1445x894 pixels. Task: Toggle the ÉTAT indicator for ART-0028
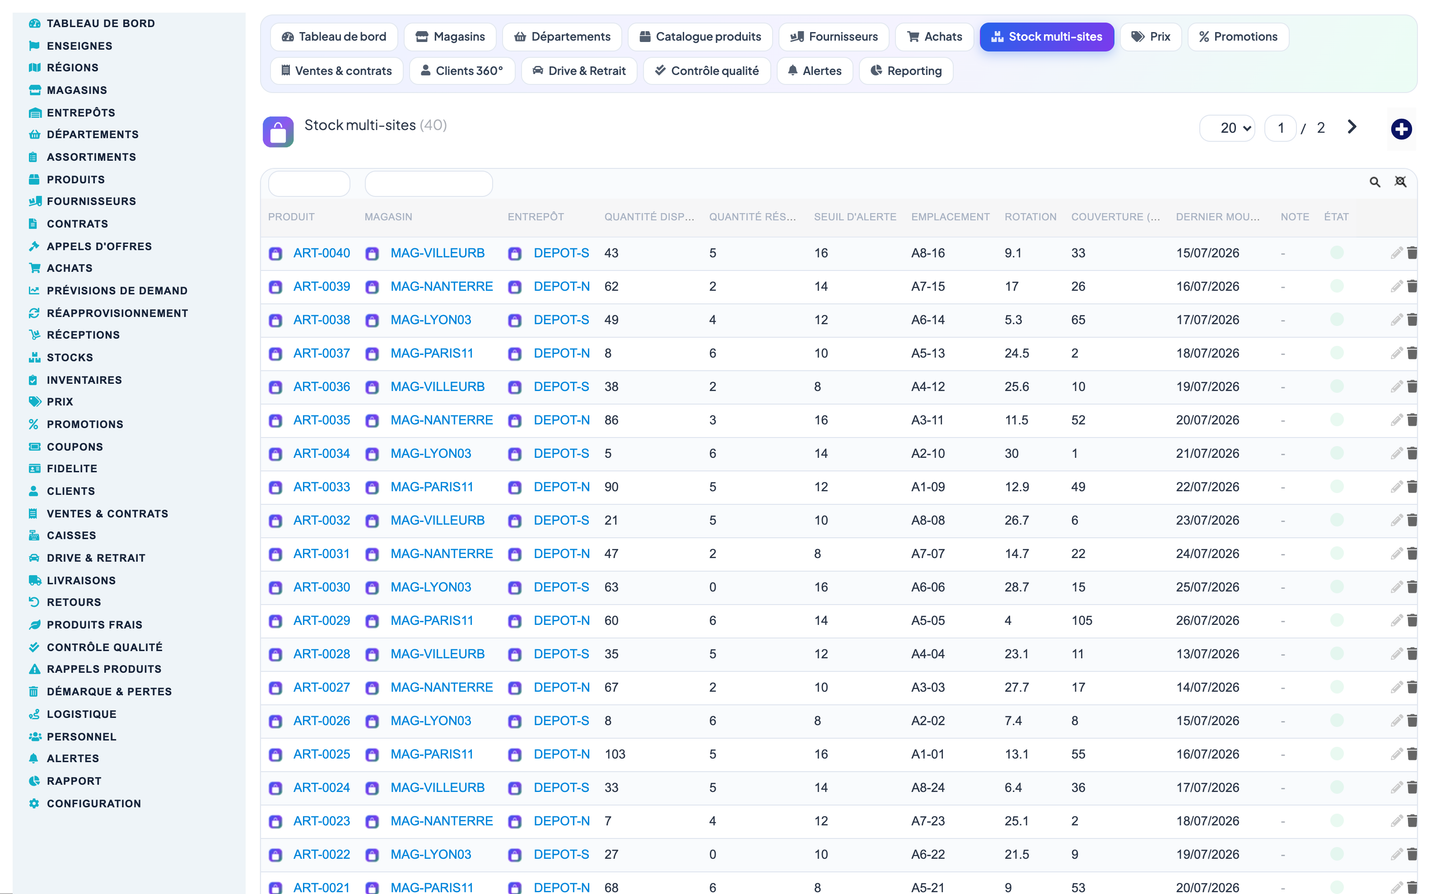pyautogui.click(x=1336, y=654)
